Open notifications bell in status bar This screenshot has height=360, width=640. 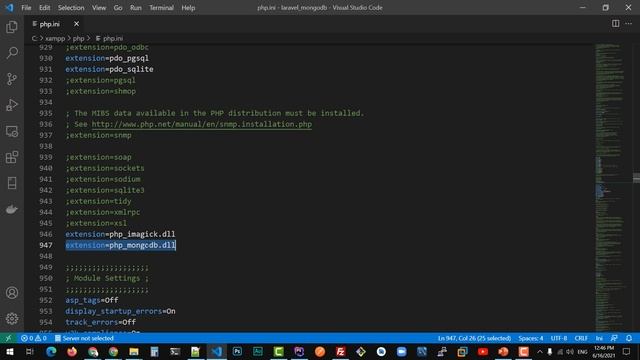point(629,338)
